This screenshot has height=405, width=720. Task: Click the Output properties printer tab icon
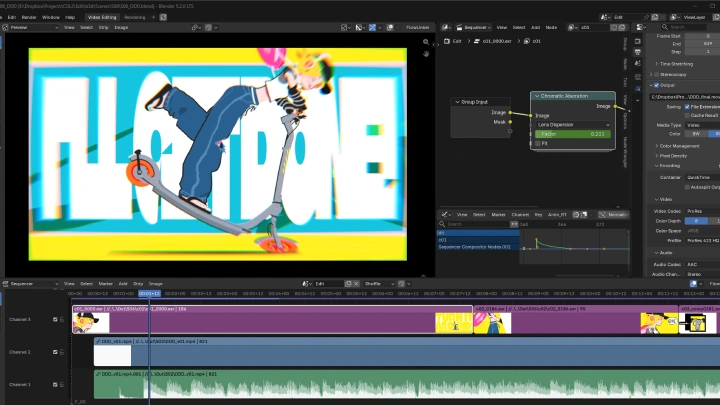[637, 52]
